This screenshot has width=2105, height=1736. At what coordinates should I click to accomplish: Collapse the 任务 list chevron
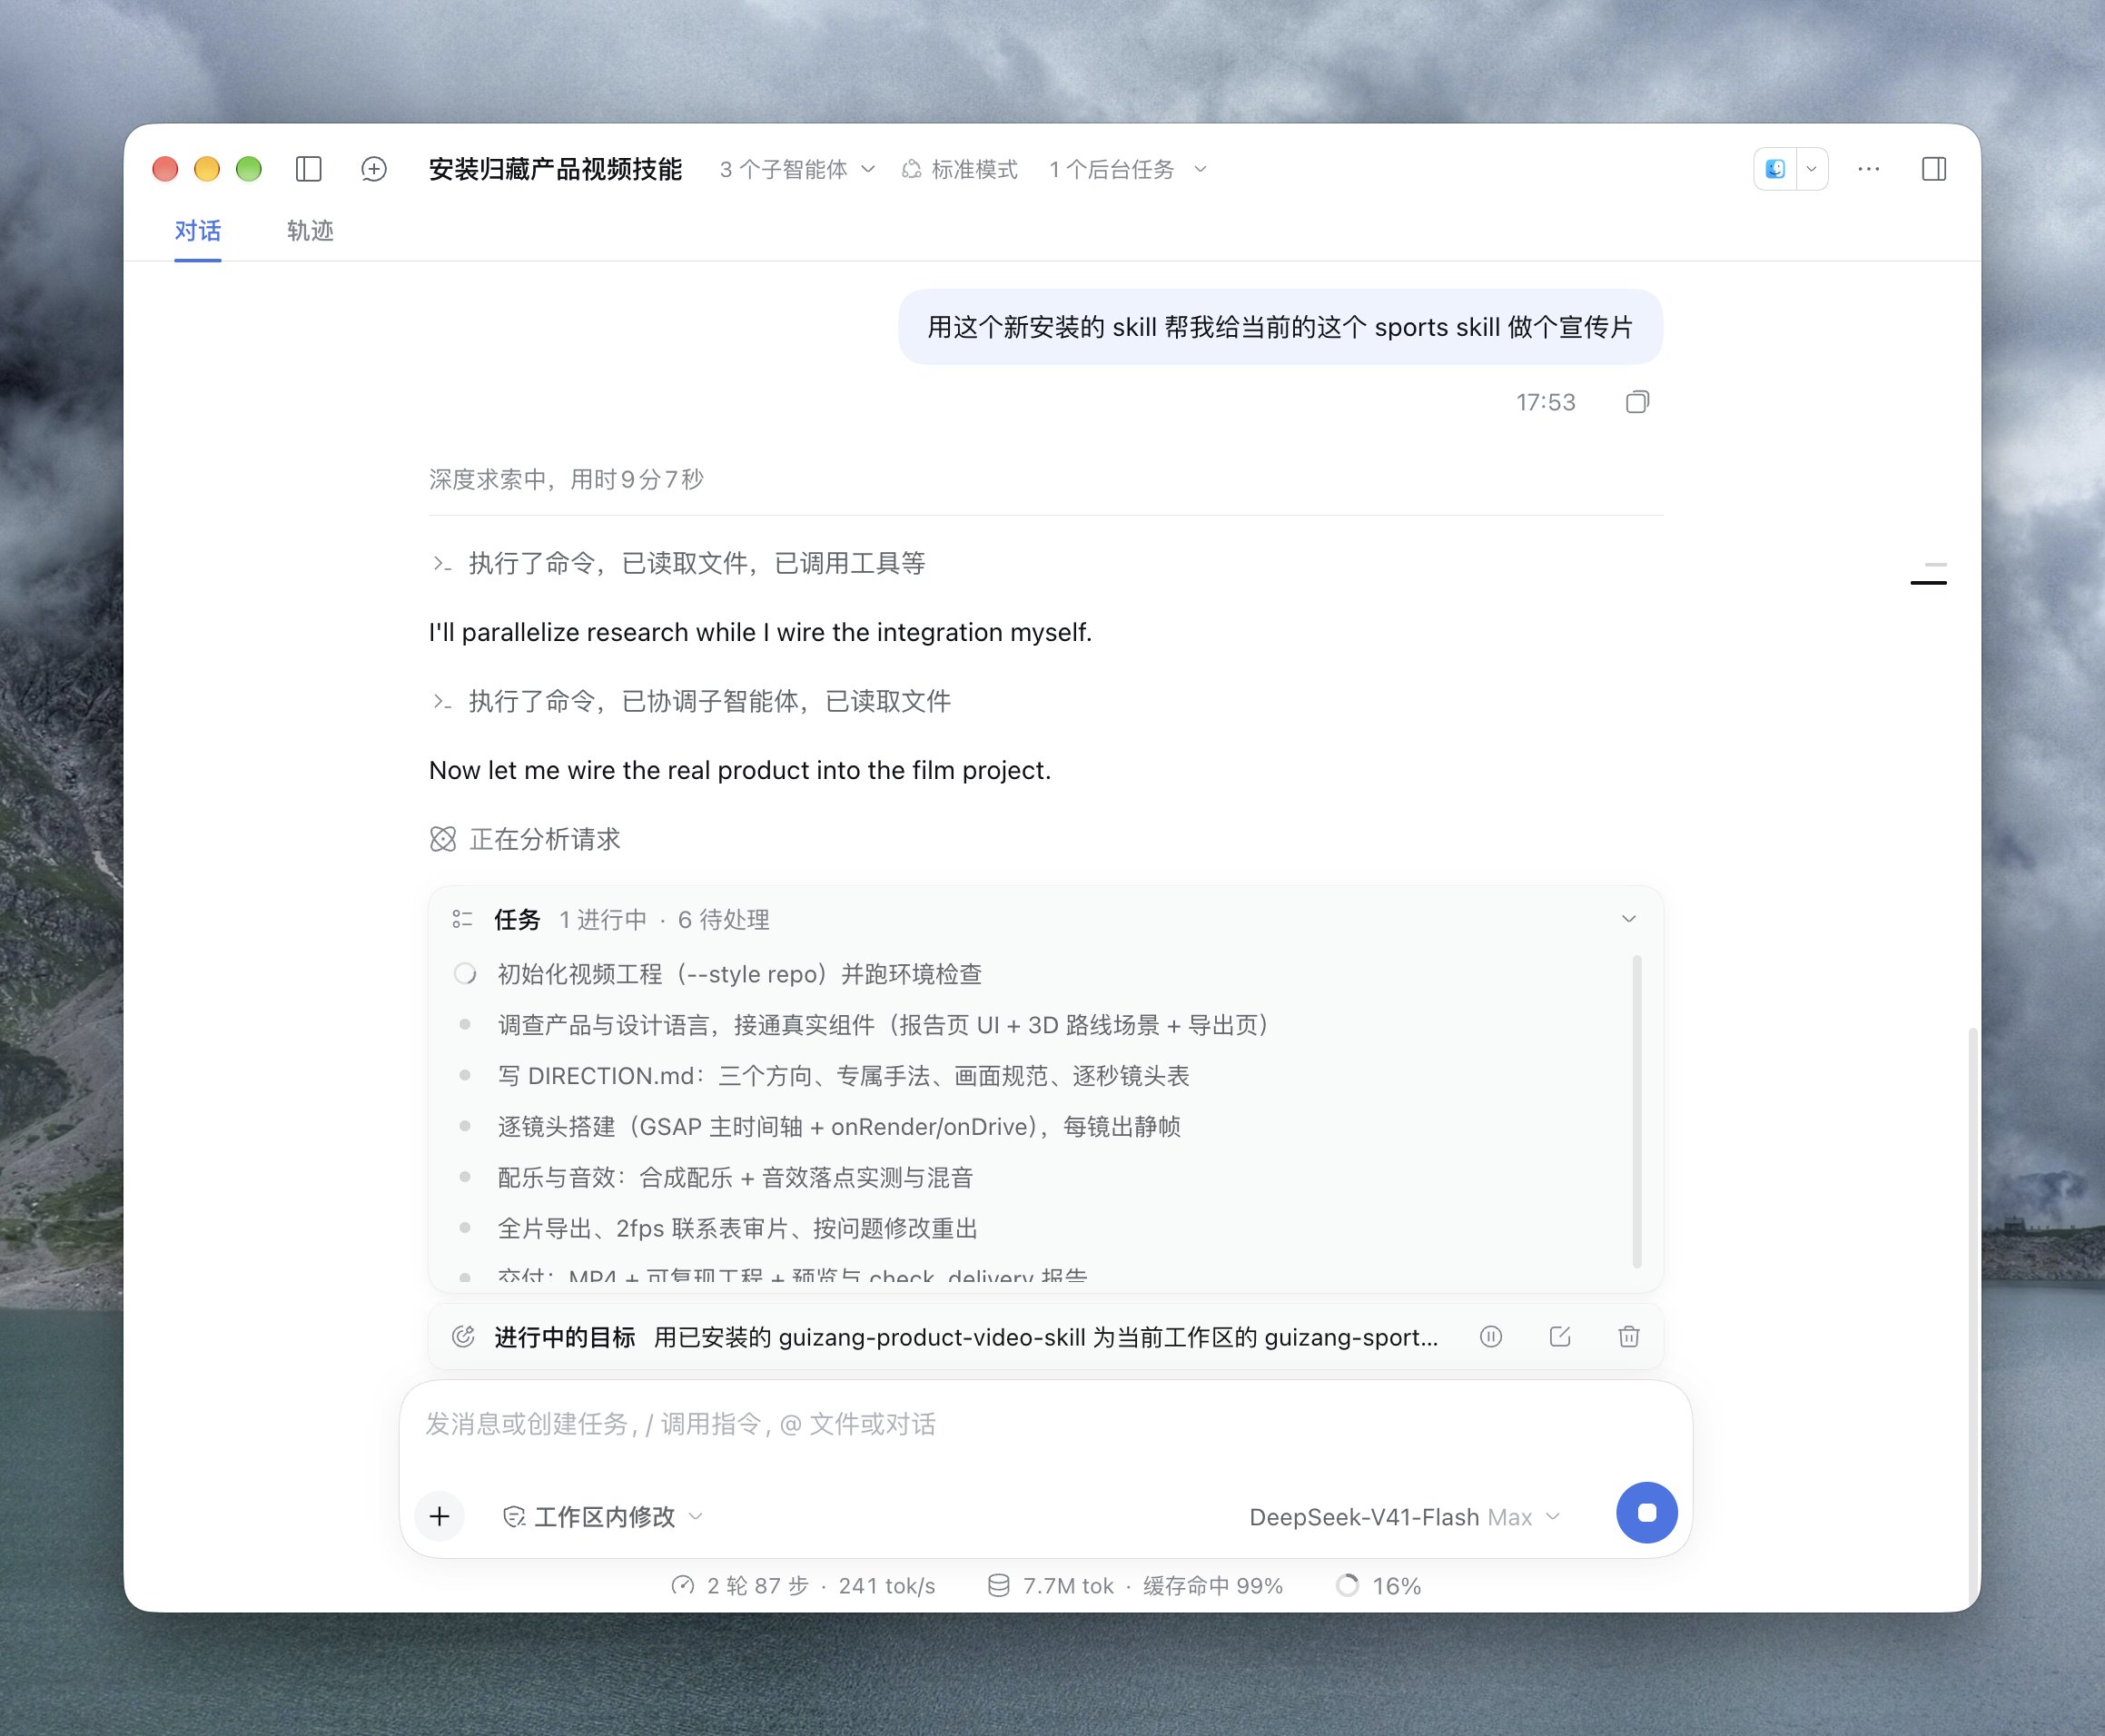pos(1629,919)
